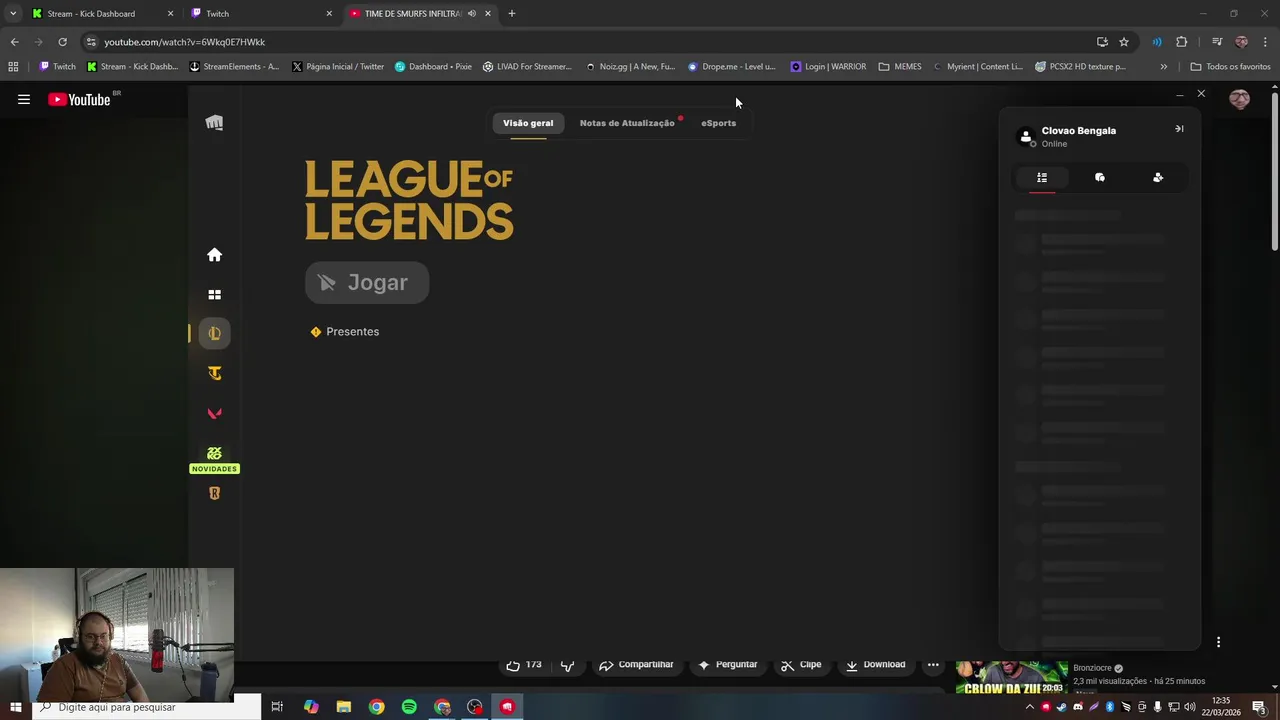
Task: Bookmark this page with star icon
Action: tap(1124, 42)
